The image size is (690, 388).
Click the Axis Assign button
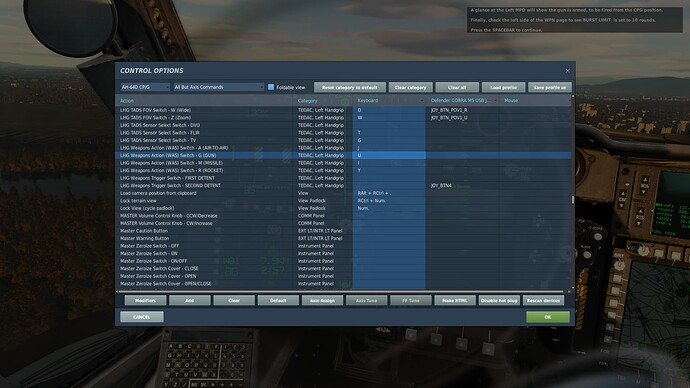pos(322,300)
